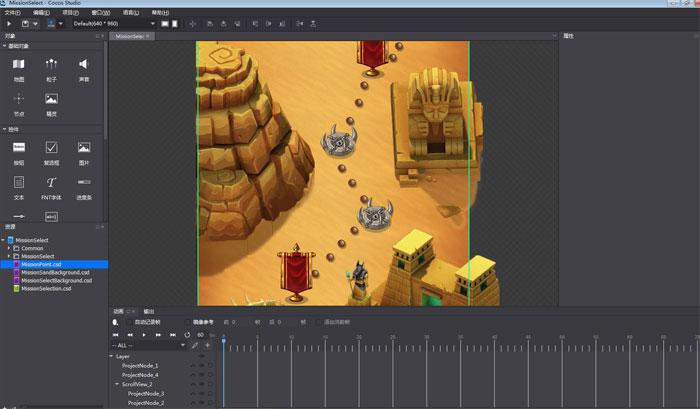Image resolution: width=700 pixels, height=409 pixels.
Task: Click the pencil edit icon beside the ALL dropdown
Action: 195,345
